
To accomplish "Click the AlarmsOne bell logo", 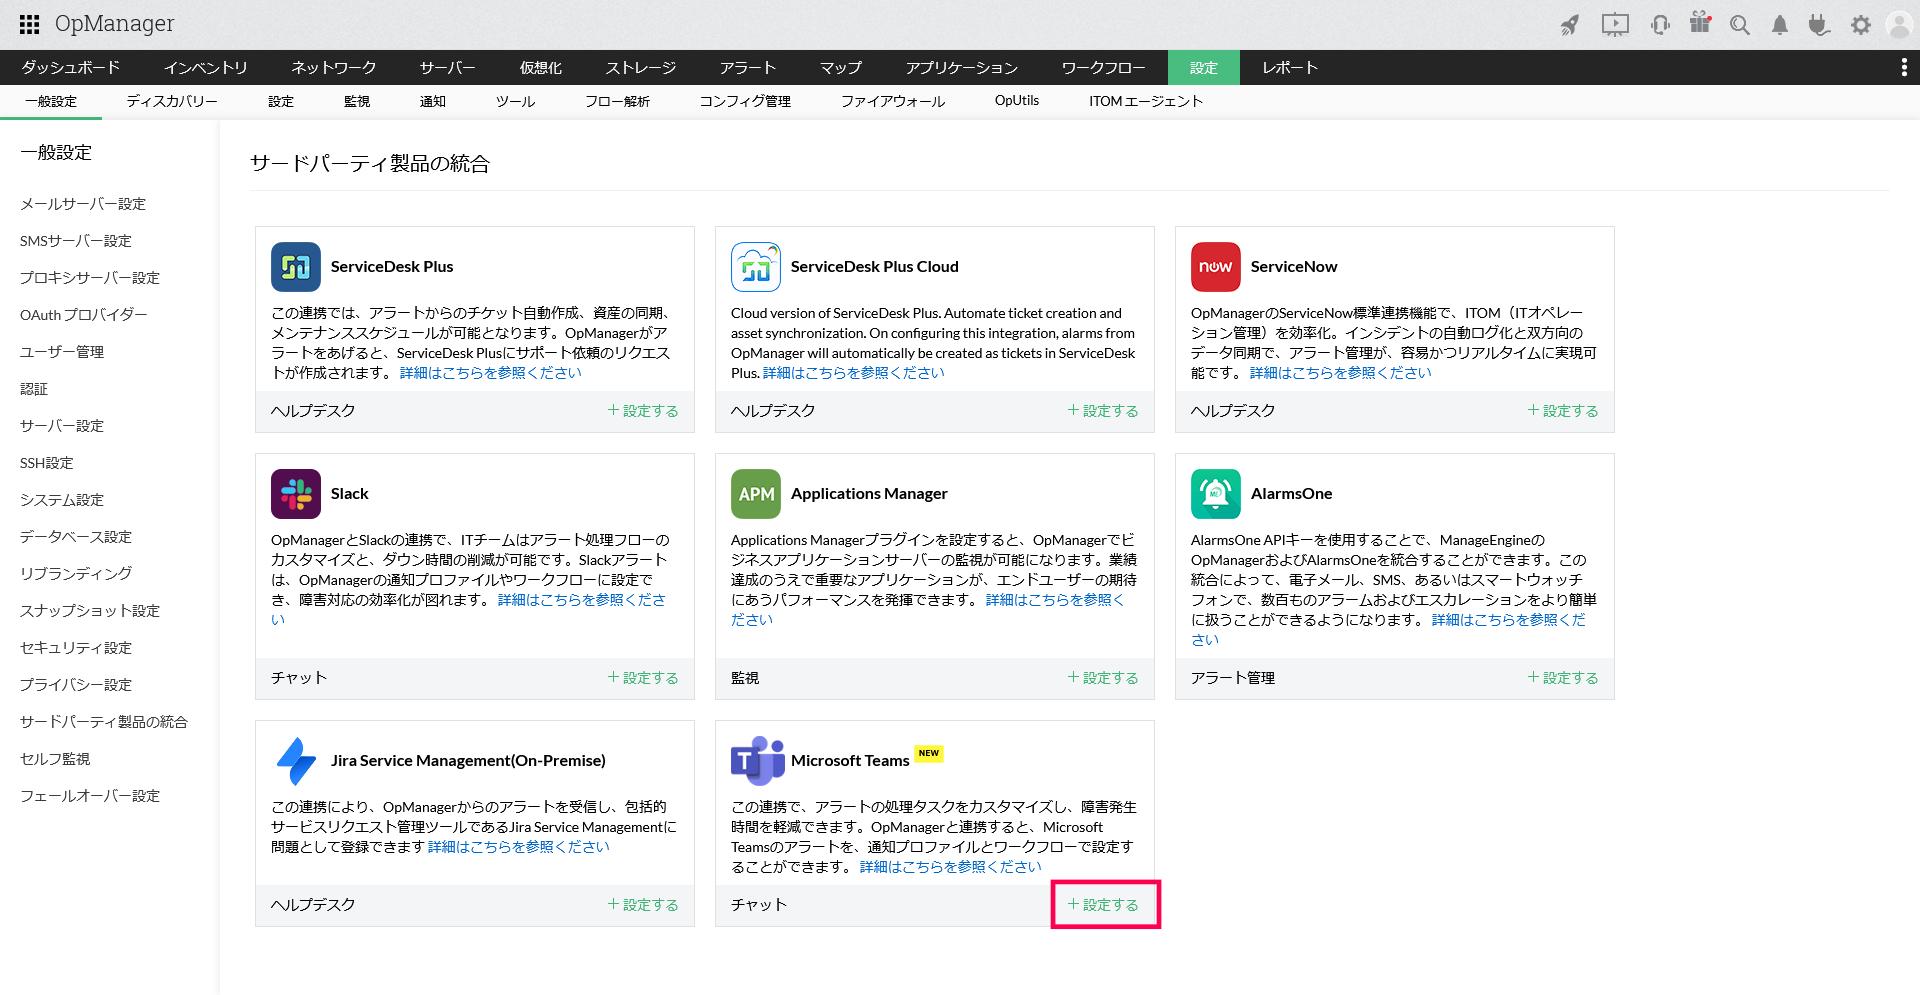I will pyautogui.click(x=1215, y=493).
